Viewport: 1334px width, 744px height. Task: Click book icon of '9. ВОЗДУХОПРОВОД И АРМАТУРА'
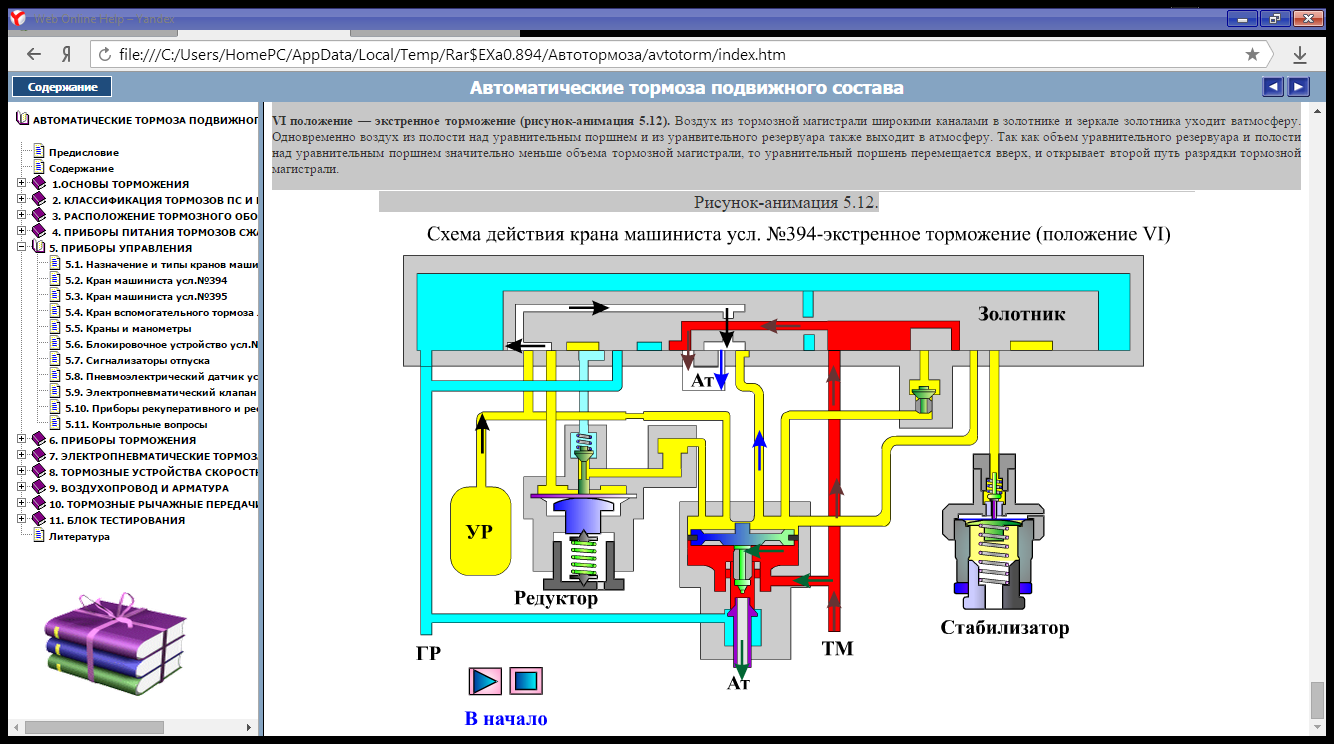[x=39, y=488]
